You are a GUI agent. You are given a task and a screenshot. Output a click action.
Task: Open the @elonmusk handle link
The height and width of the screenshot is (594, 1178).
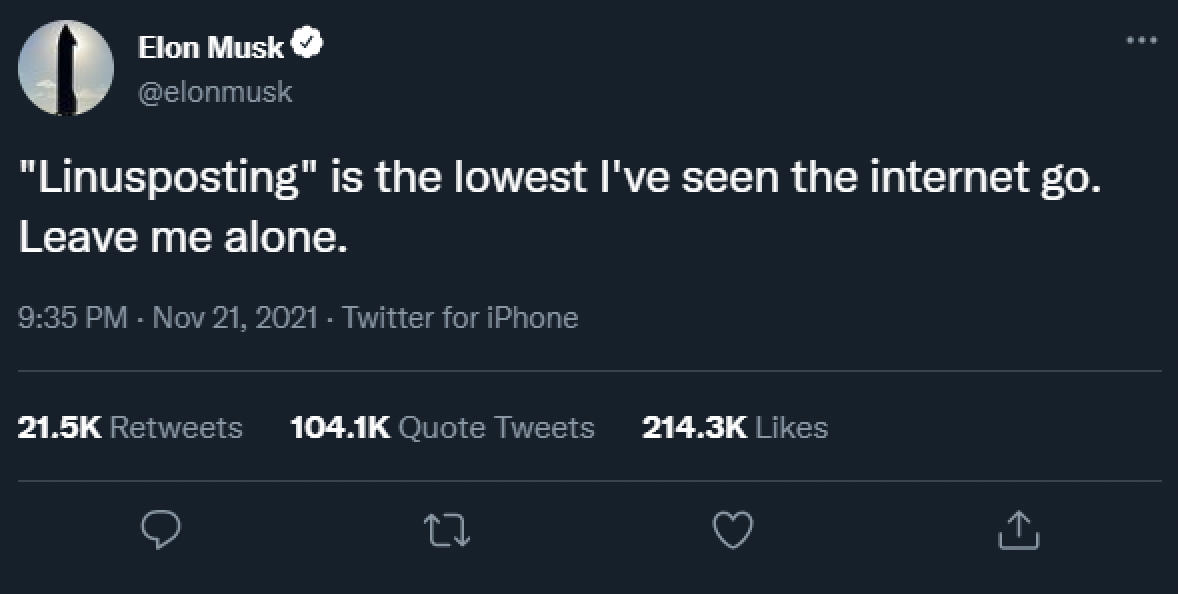215,92
